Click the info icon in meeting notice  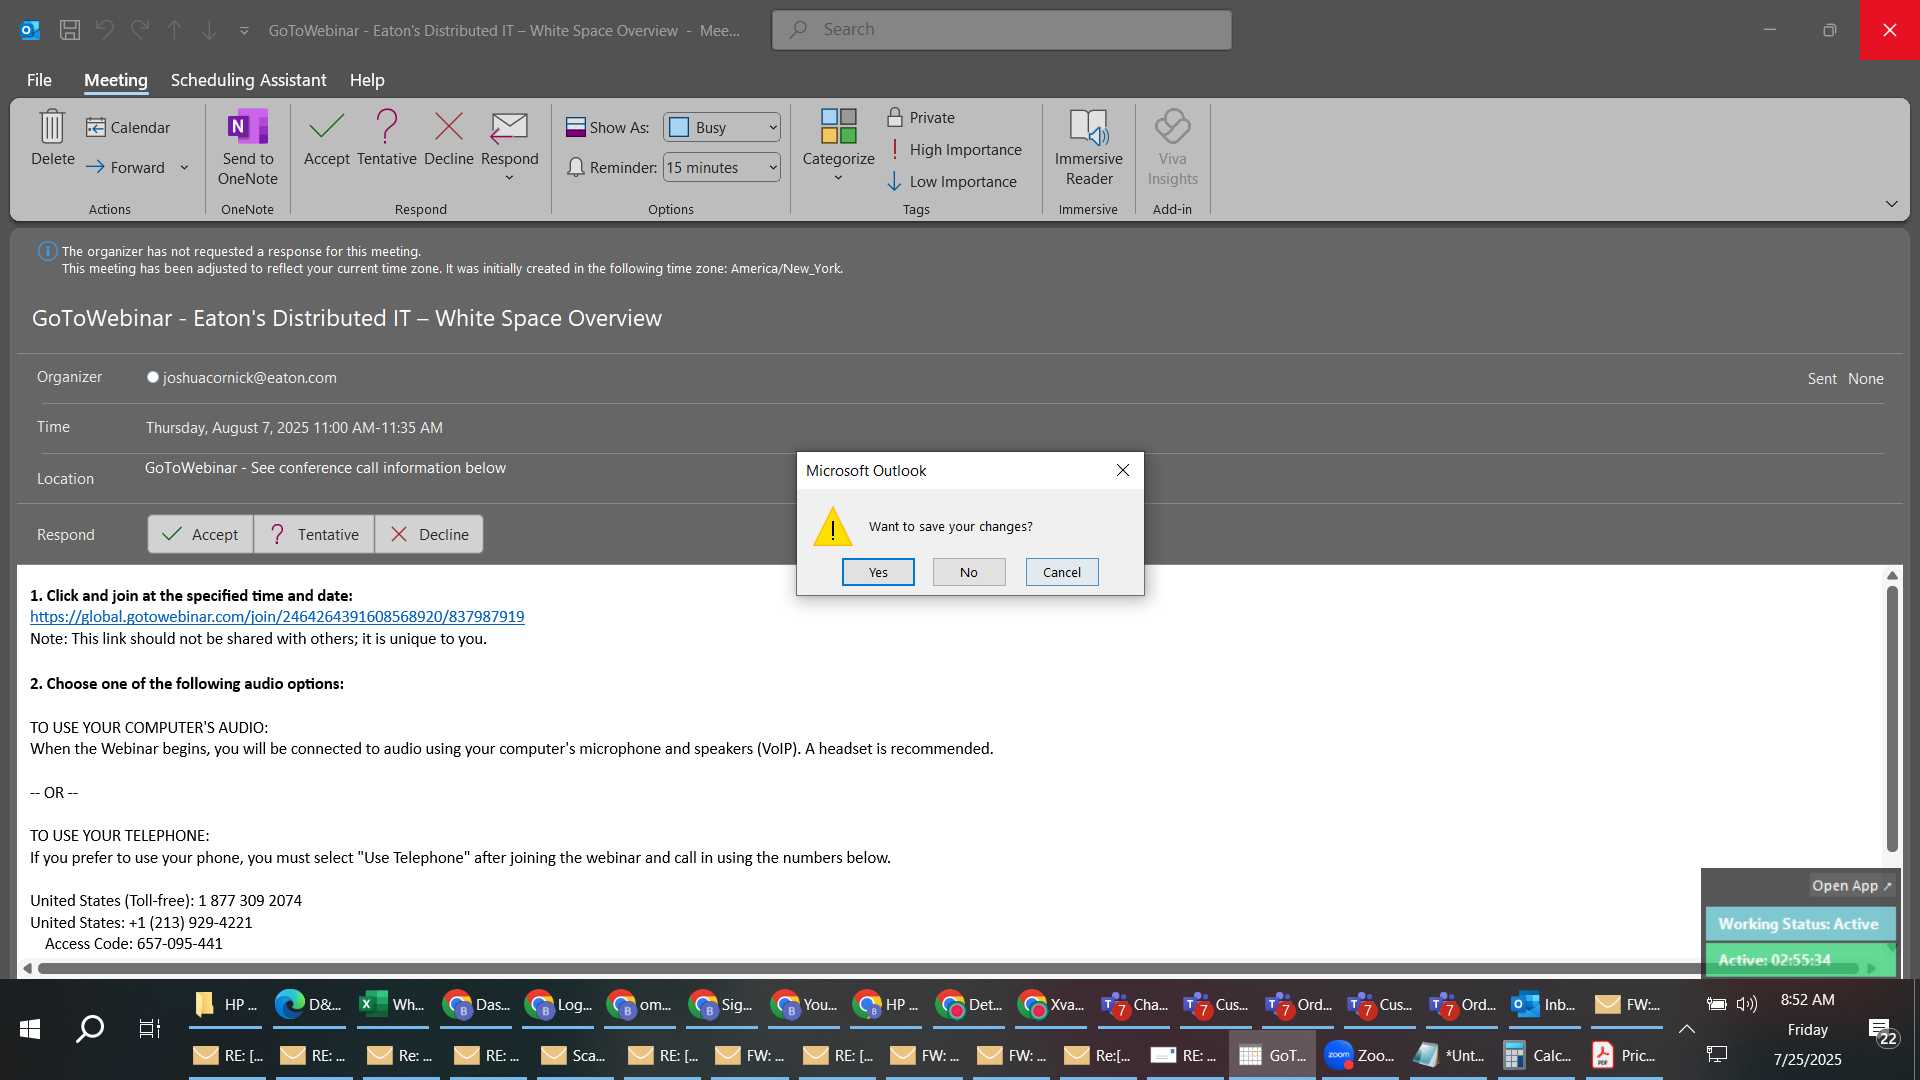(x=47, y=251)
